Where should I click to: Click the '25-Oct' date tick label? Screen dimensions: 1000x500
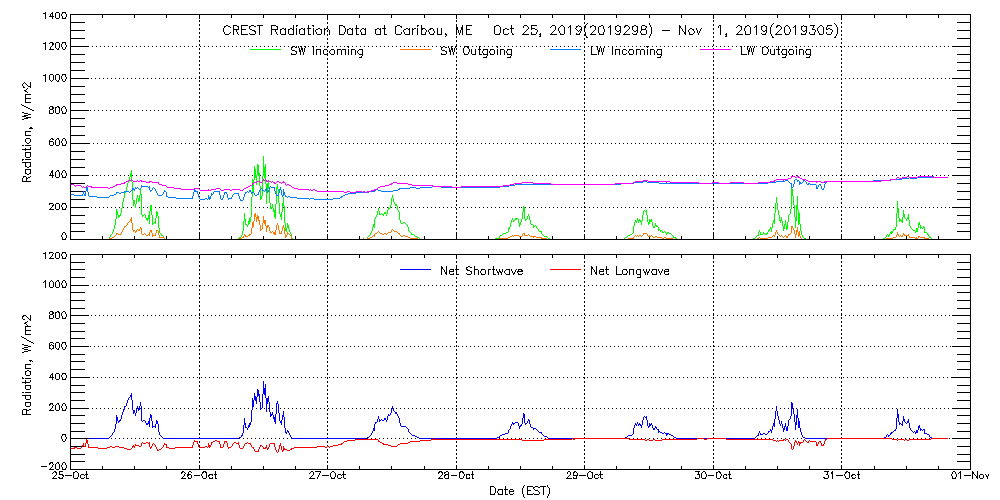[x=73, y=475]
